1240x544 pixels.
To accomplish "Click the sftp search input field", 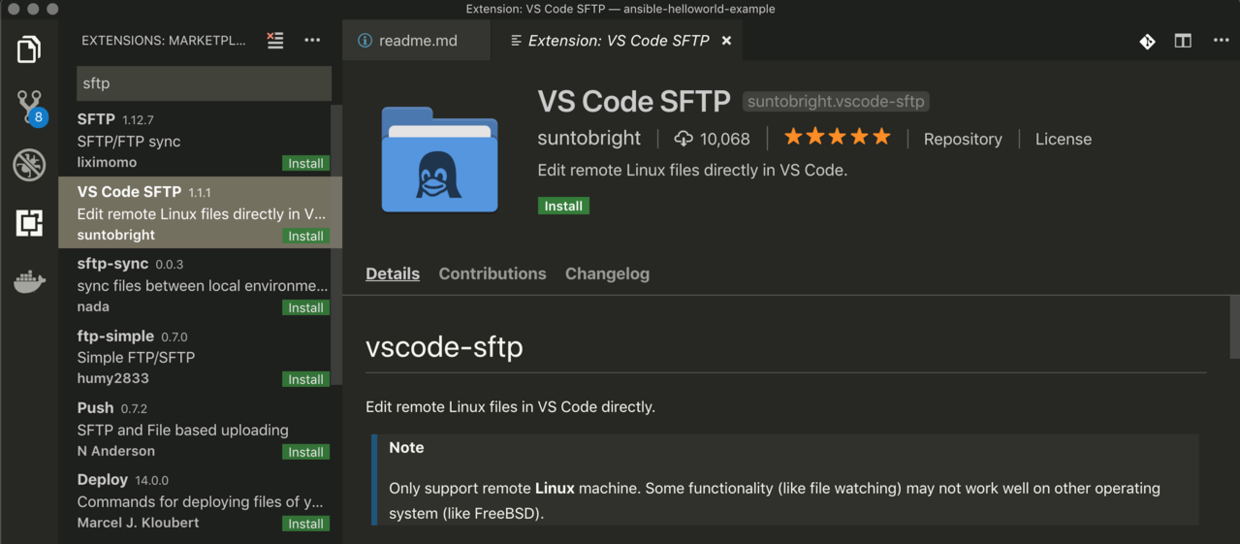I will [204, 84].
